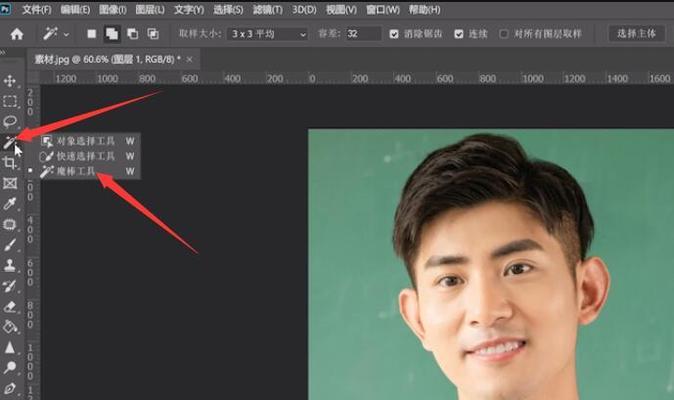The height and width of the screenshot is (400, 674).
Task: Choose 对象选择工具 from the flyout
Action: click(88, 141)
